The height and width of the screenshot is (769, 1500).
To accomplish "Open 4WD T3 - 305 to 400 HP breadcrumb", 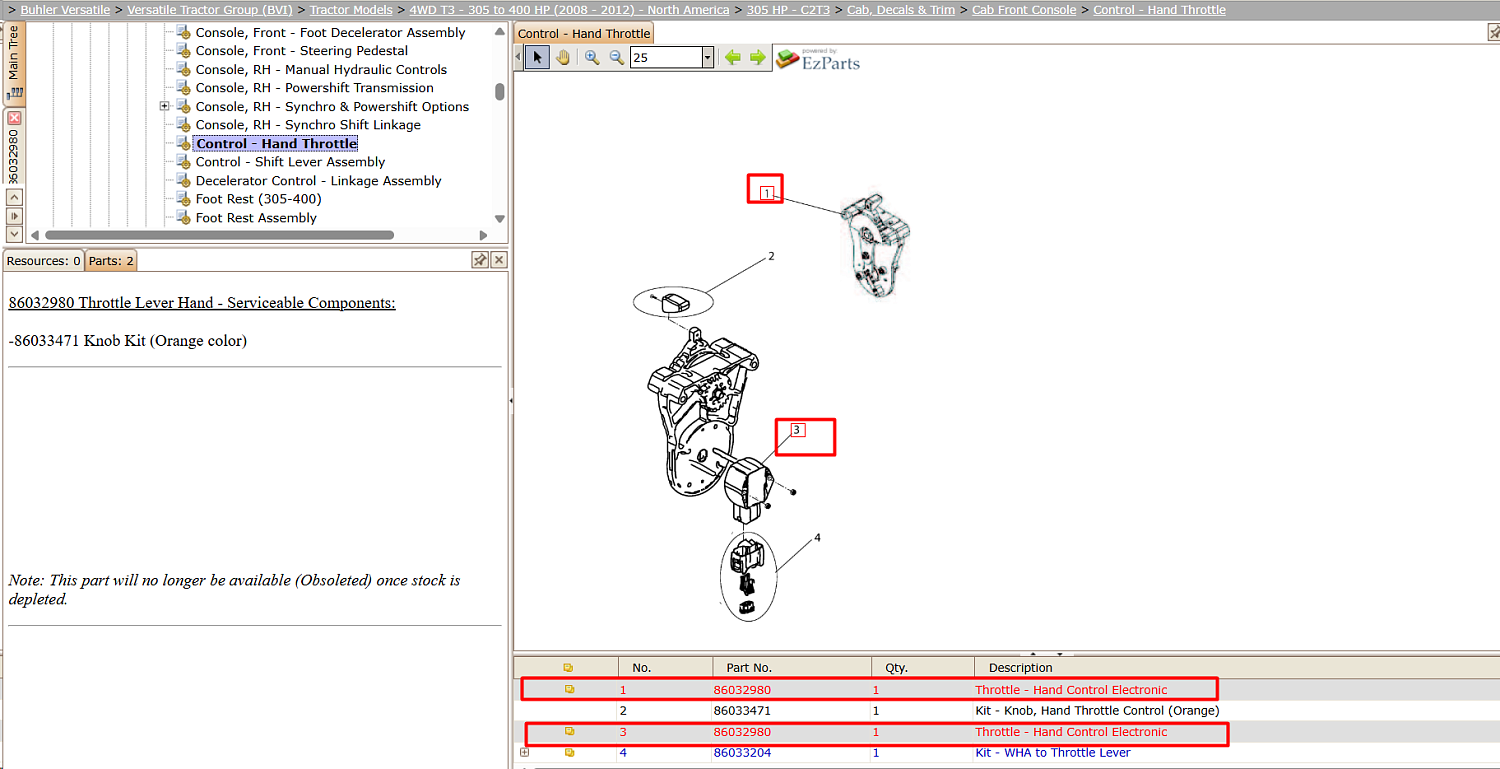I will click(x=569, y=10).
